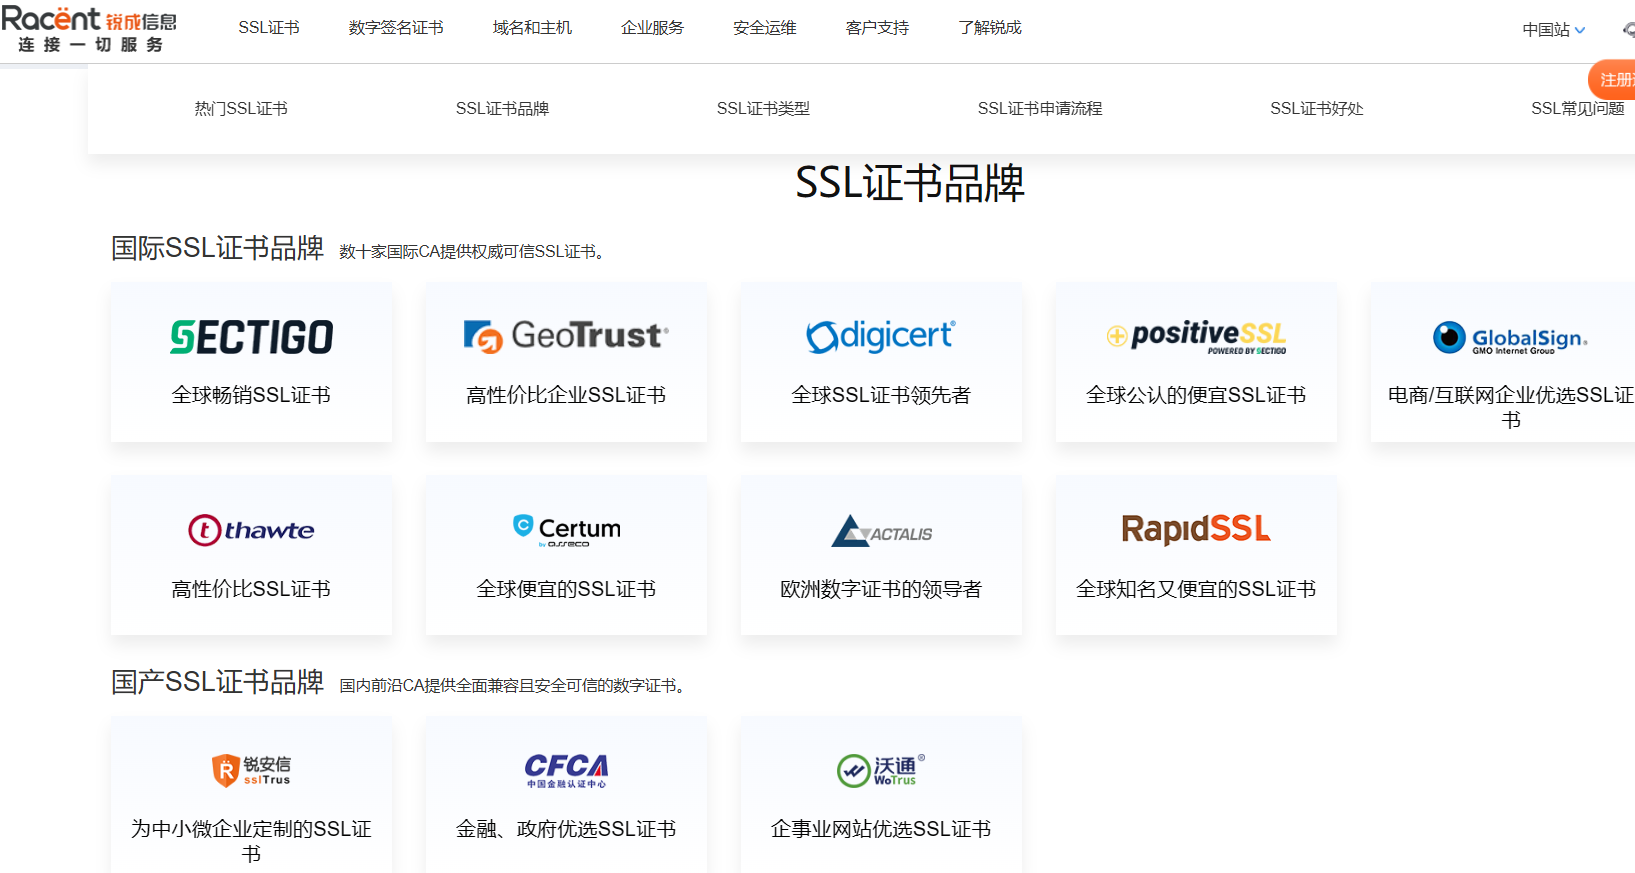The height and width of the screenshot is (873, 1635).
Task: Click the orange 注册 button
Action: point(1612,80)
